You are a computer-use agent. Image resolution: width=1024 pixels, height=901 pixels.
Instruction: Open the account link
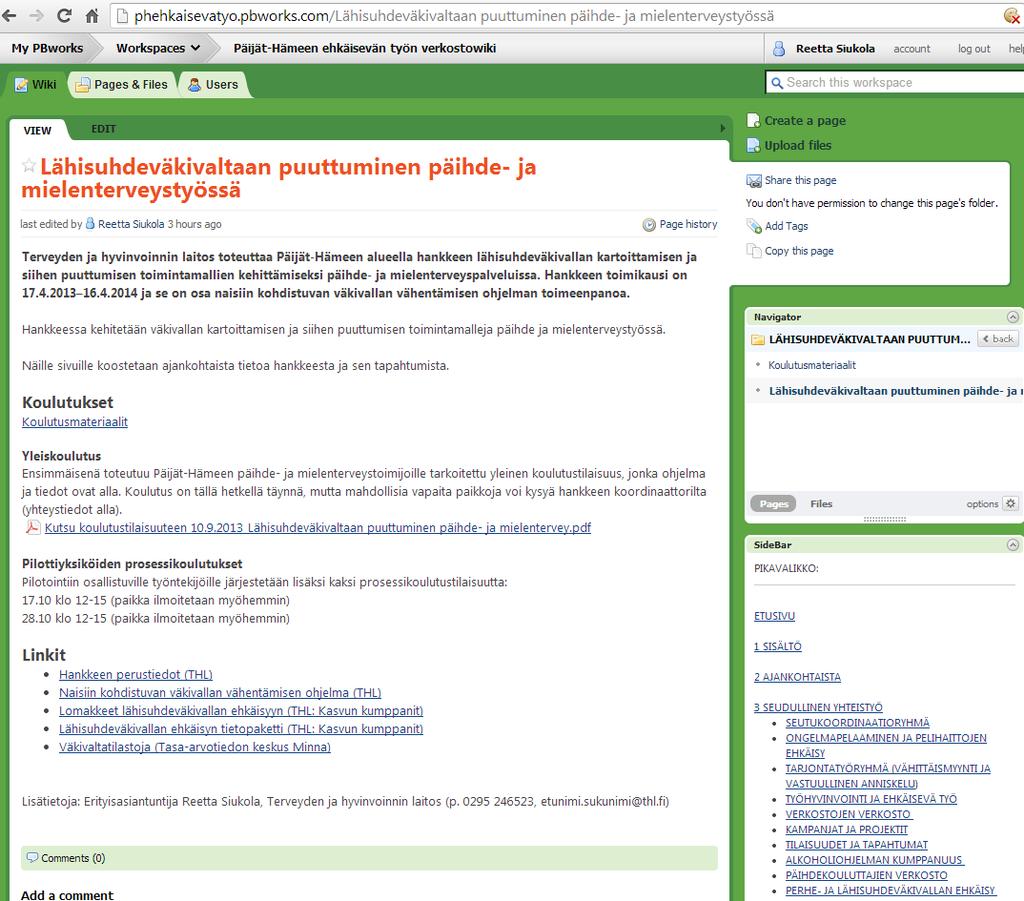click(x=912, y=48)
